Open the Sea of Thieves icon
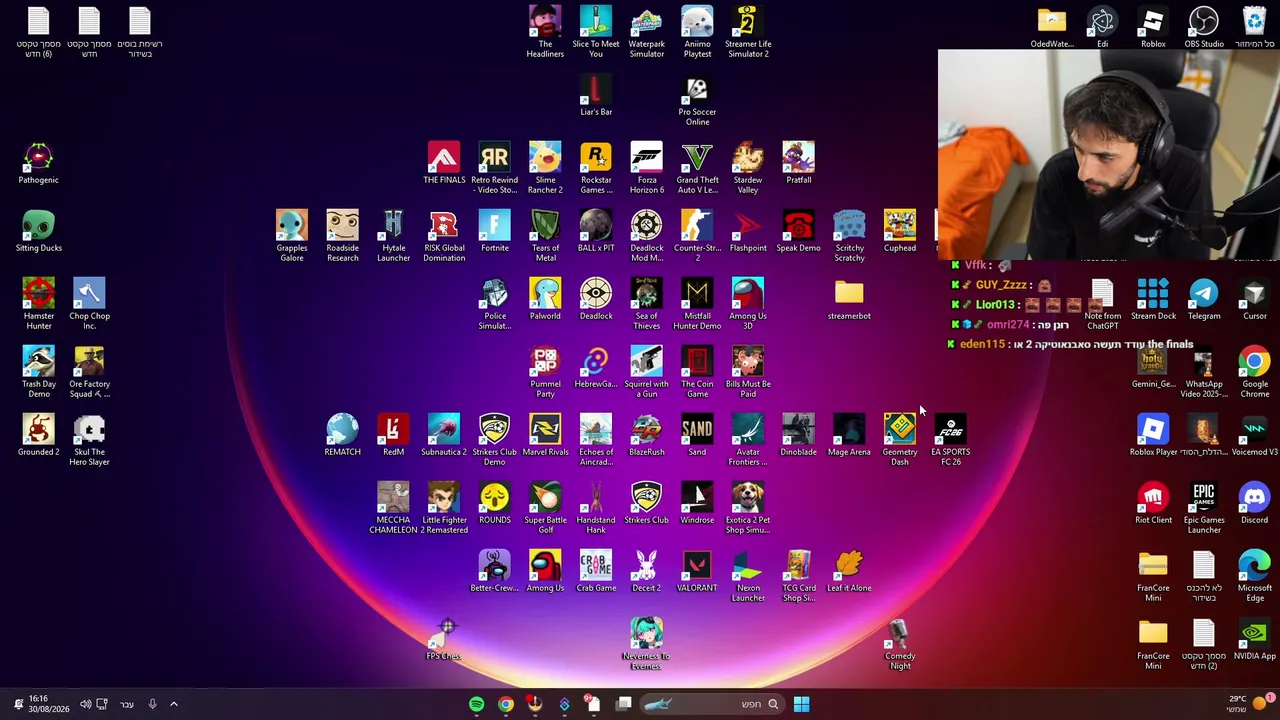 click(x=647, y=304)
